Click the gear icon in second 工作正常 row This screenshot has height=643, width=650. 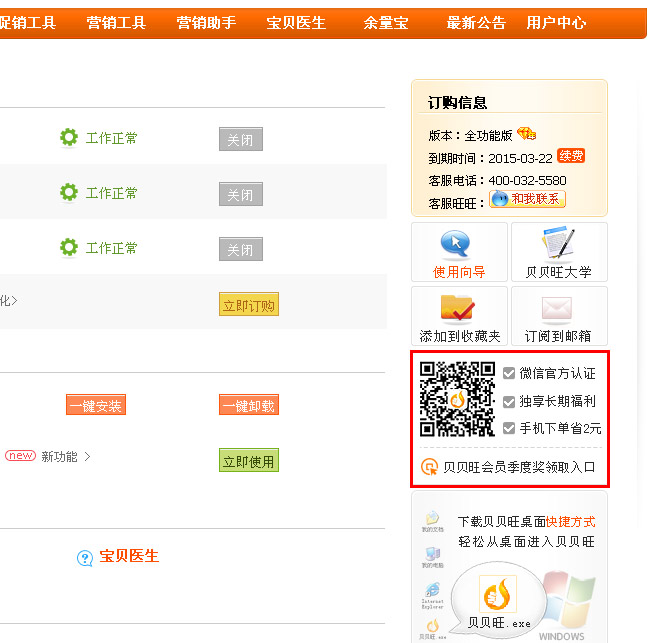(69, 192)
